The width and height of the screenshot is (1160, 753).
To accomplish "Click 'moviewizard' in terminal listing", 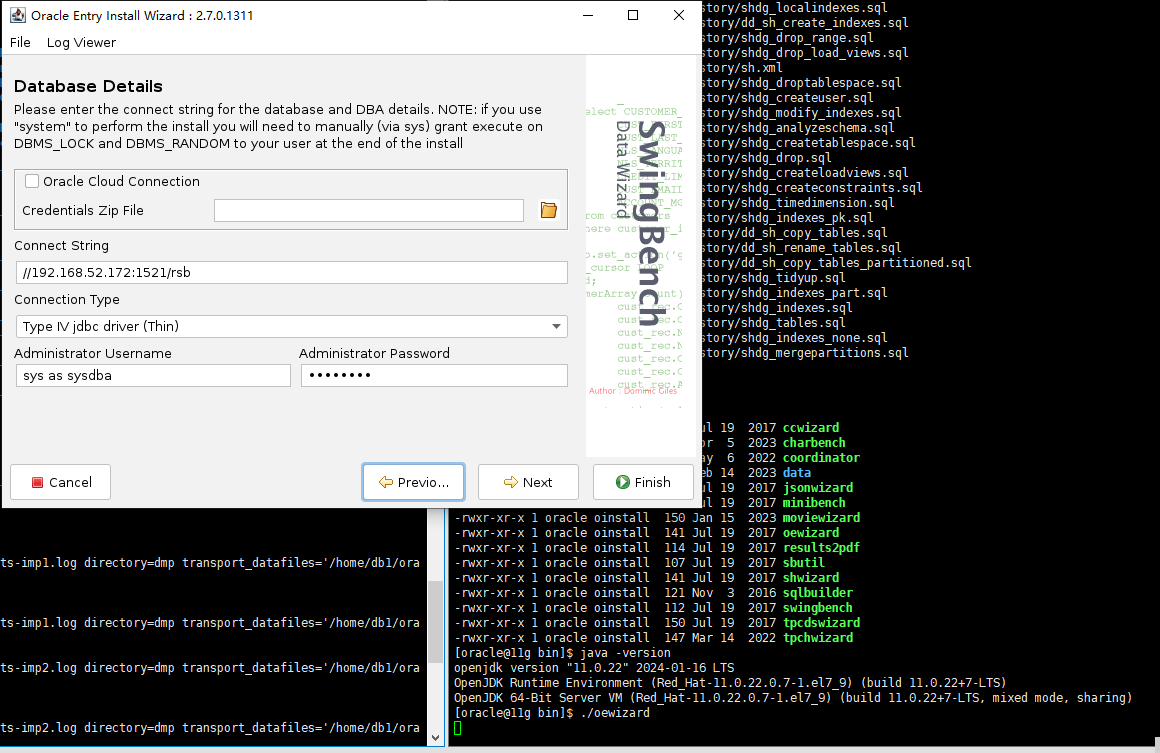I will click(x=821, y=517).
